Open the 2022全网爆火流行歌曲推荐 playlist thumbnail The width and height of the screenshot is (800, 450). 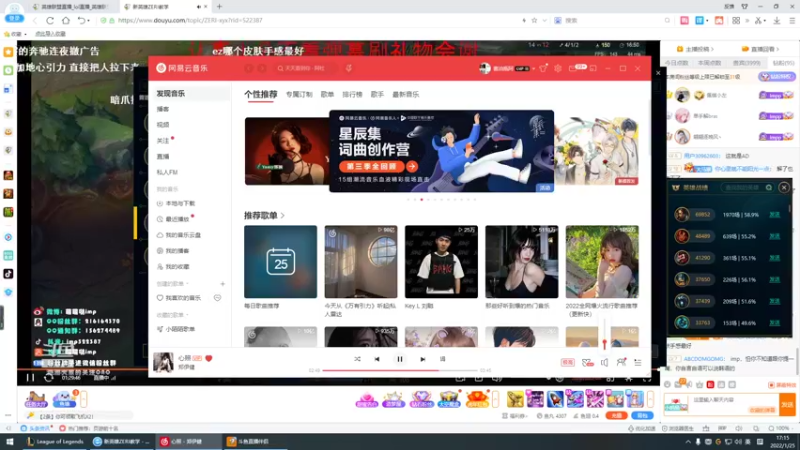pyautogui.click(x=602, y=262)
